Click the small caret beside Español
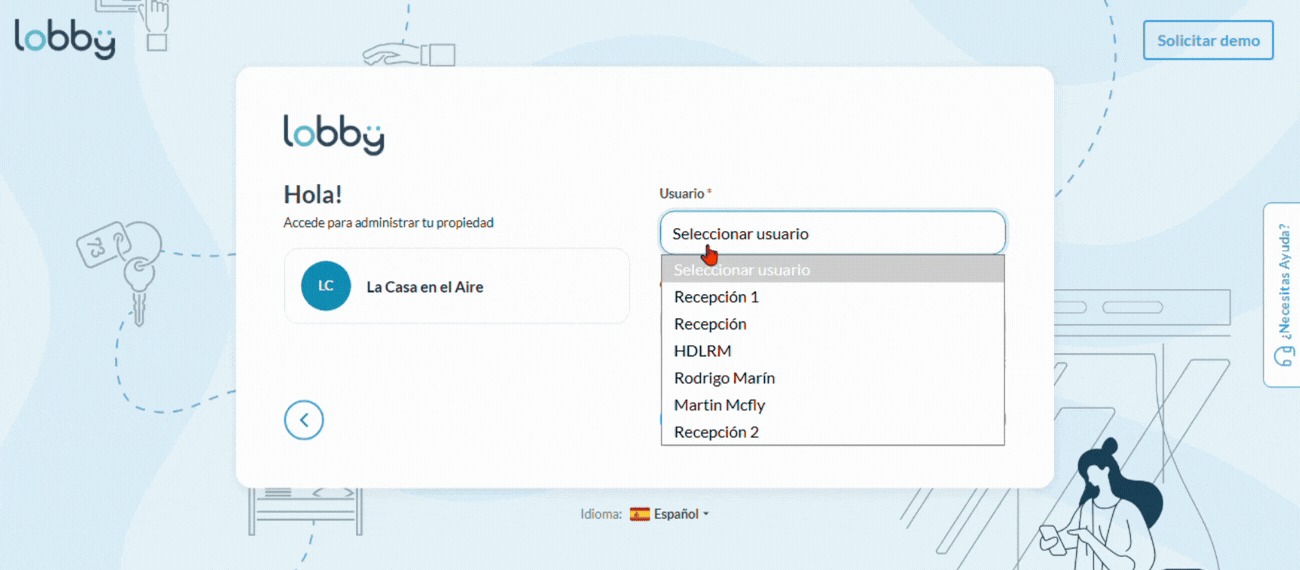1300x570 pixels. 706,514
